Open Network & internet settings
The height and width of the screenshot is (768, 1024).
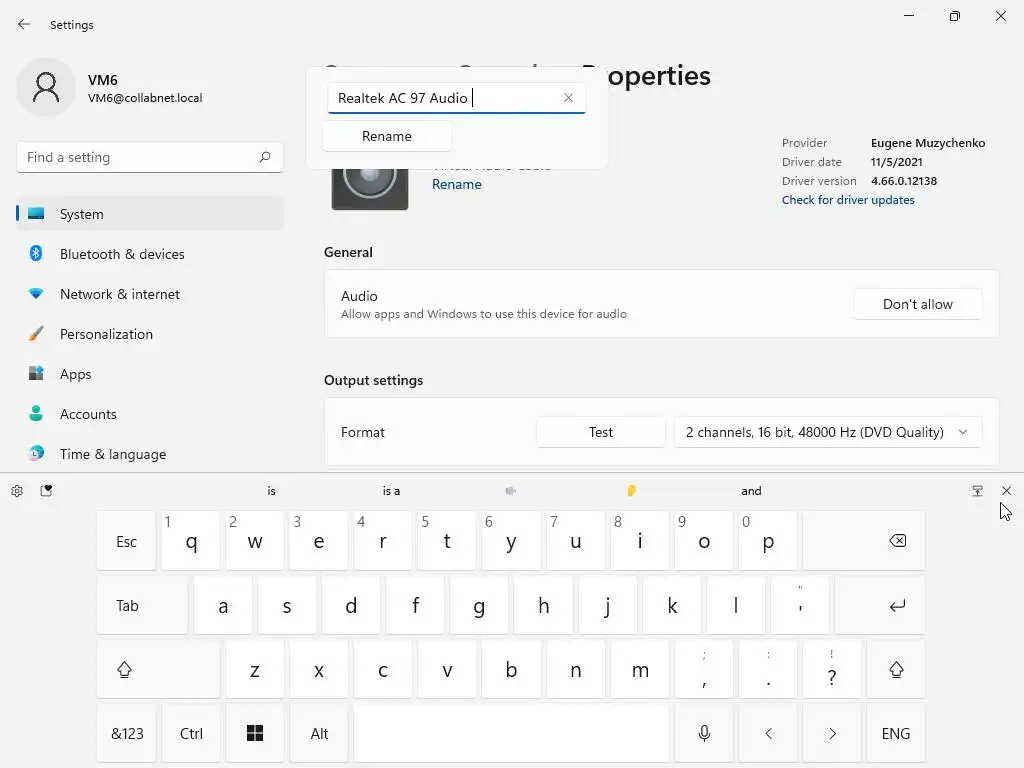pos(150,294)
